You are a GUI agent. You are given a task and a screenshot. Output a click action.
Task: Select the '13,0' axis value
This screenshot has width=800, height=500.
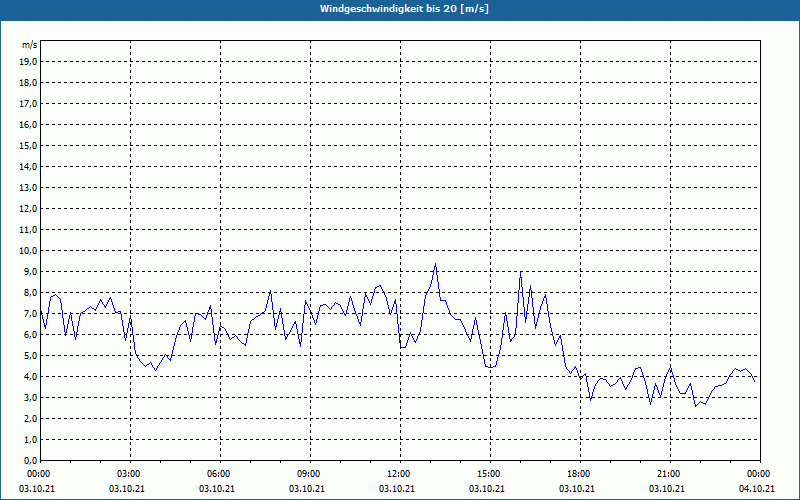(x=28, y=188)
